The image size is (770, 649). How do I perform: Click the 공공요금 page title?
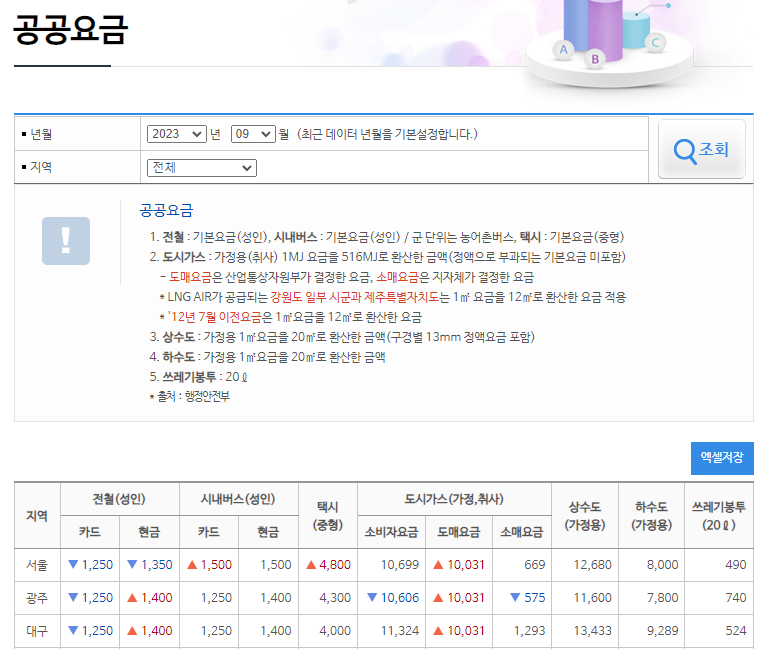[70, 29]
